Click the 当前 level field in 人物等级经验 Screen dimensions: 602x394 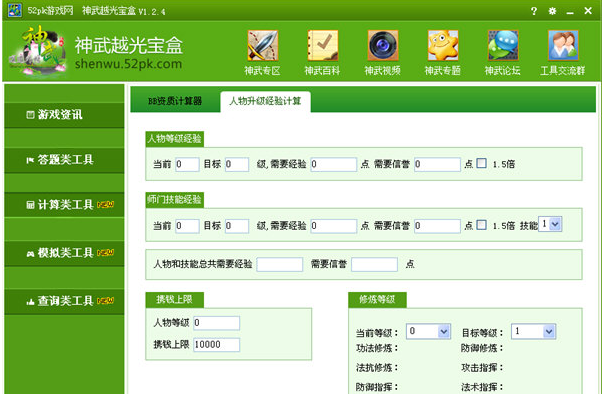187,164
